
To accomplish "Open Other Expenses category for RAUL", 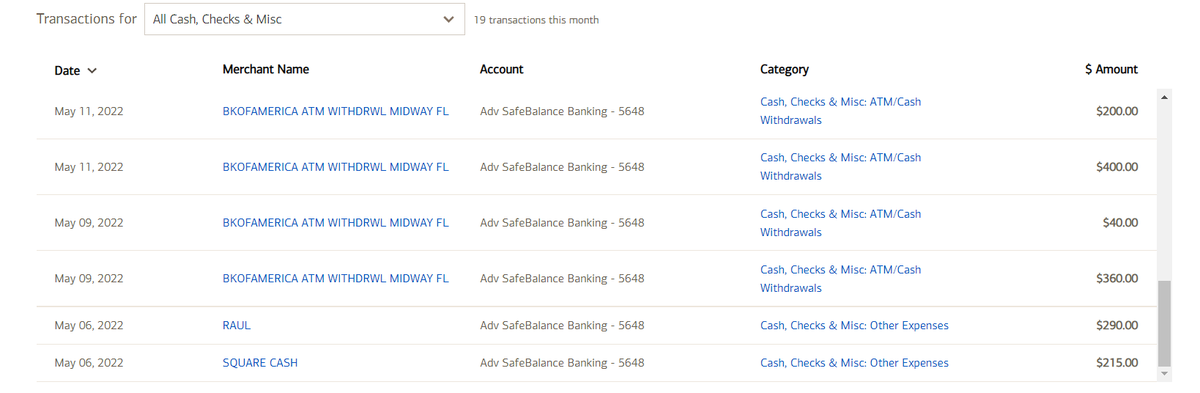I will click(x=854, y=326).
